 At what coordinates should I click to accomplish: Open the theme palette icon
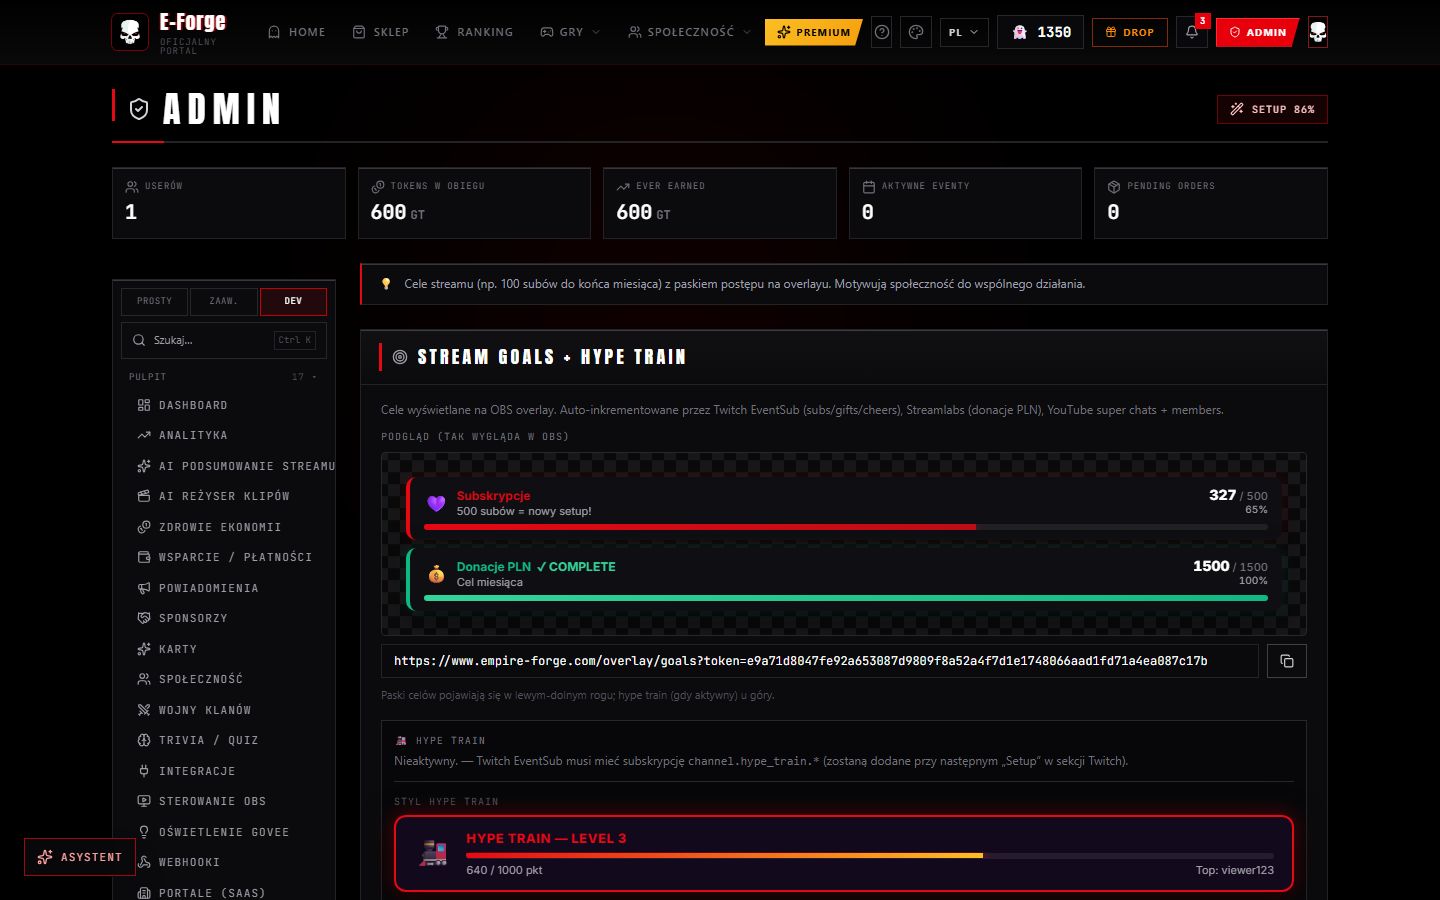coord(916,32)
